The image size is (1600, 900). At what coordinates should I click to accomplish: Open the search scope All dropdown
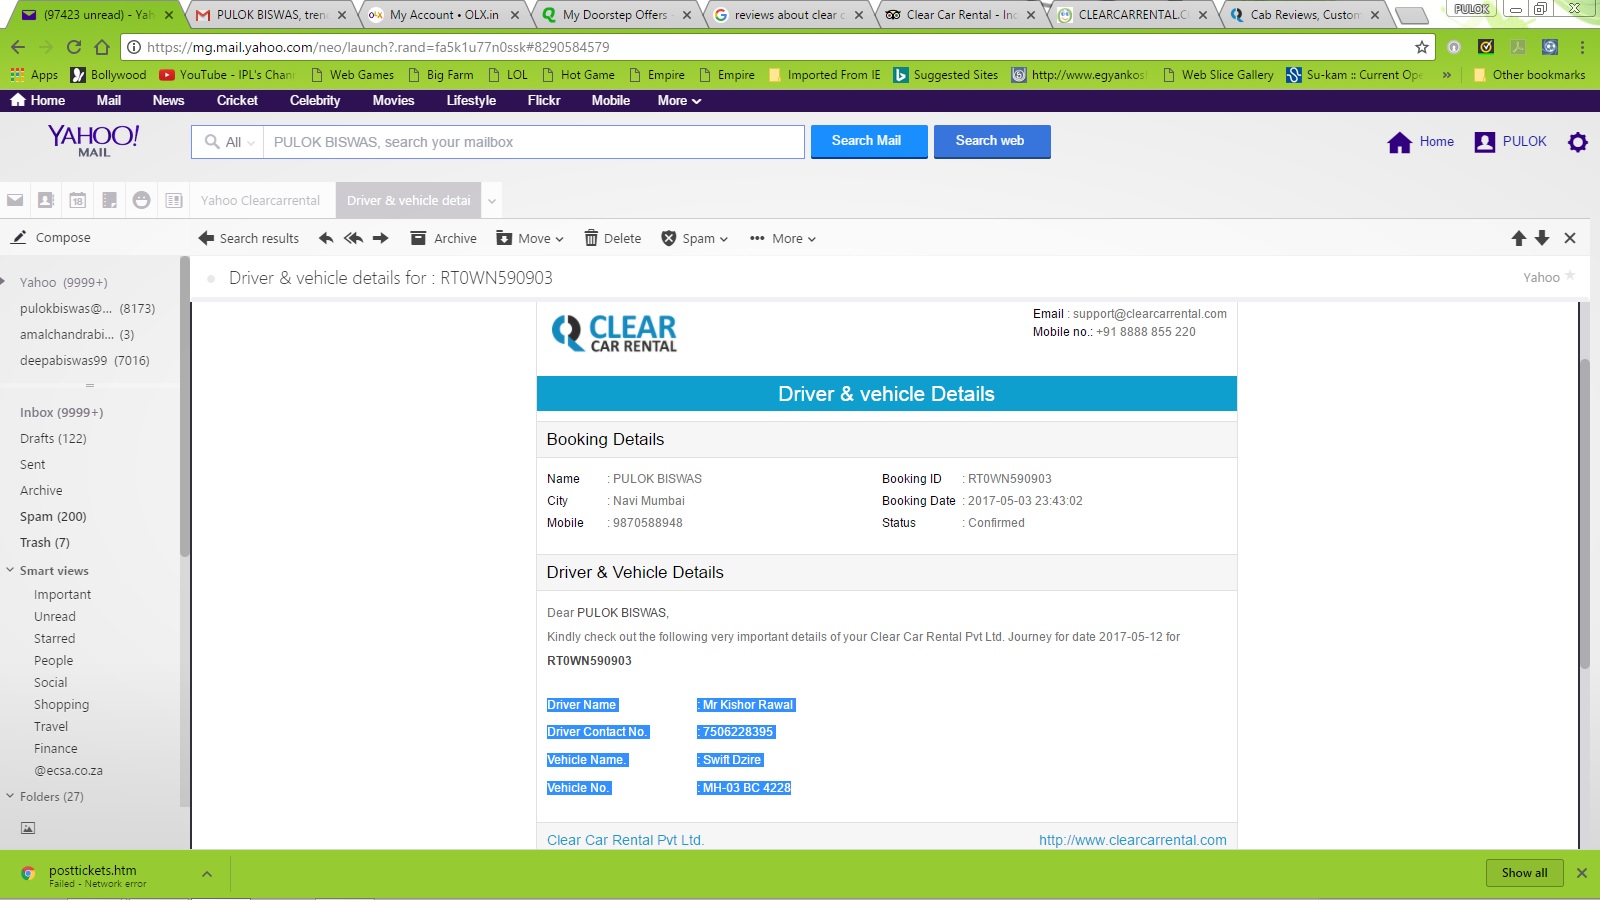click(229, 142)
